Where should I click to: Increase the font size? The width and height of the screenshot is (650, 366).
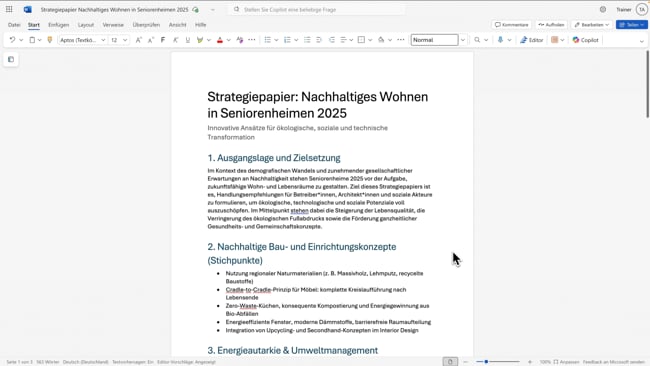point(138,40)
